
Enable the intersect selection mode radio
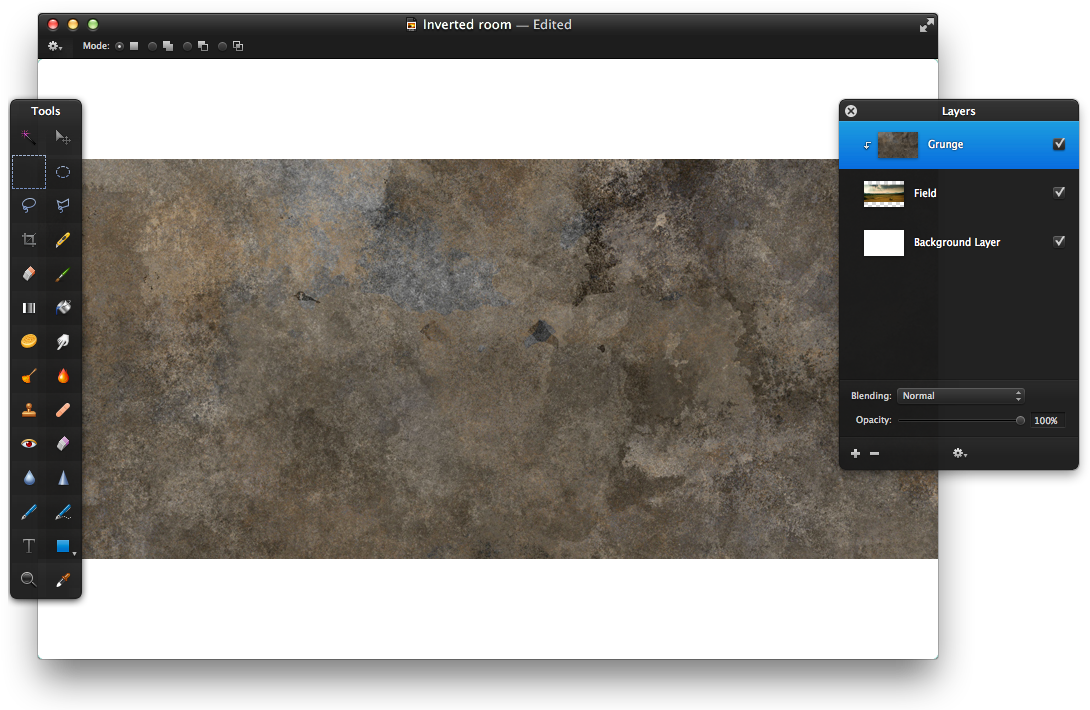223,46
